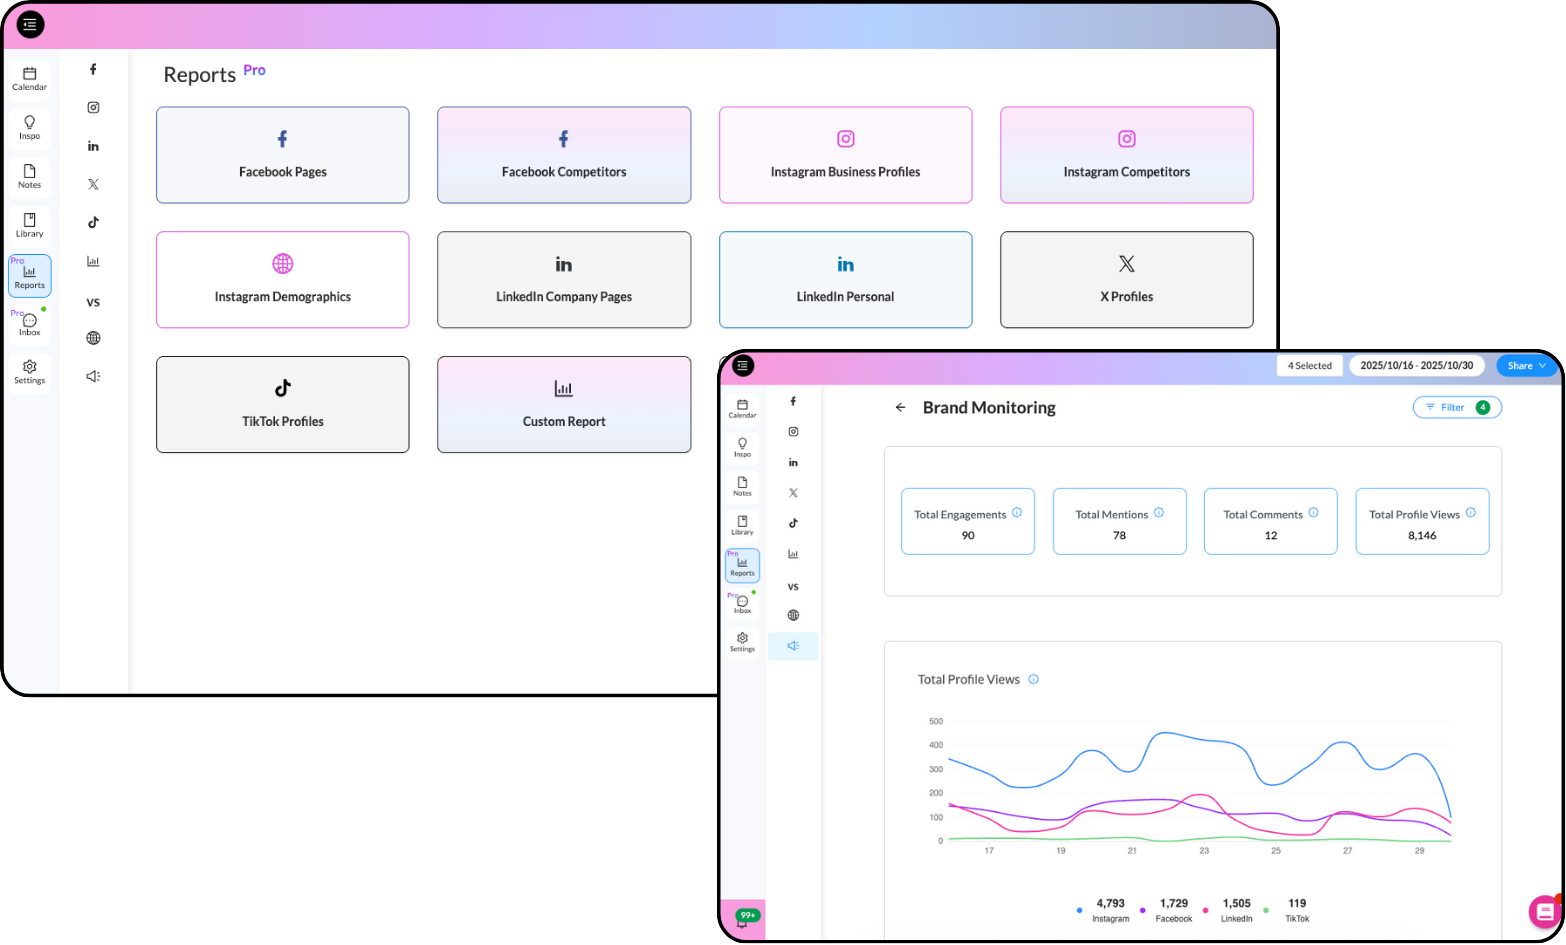
Task: Open the Instagram Competitors report card
Action: pos(1127,155)
